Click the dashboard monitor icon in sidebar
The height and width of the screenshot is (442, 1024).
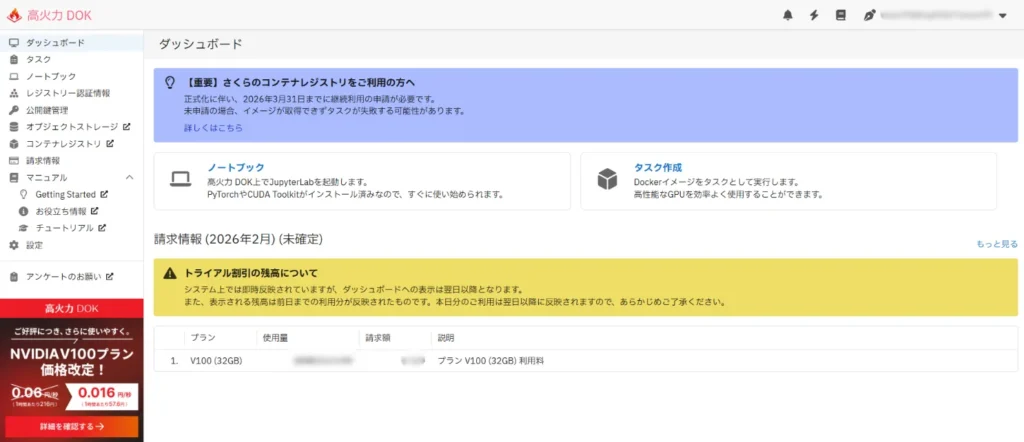coord(14,42)
